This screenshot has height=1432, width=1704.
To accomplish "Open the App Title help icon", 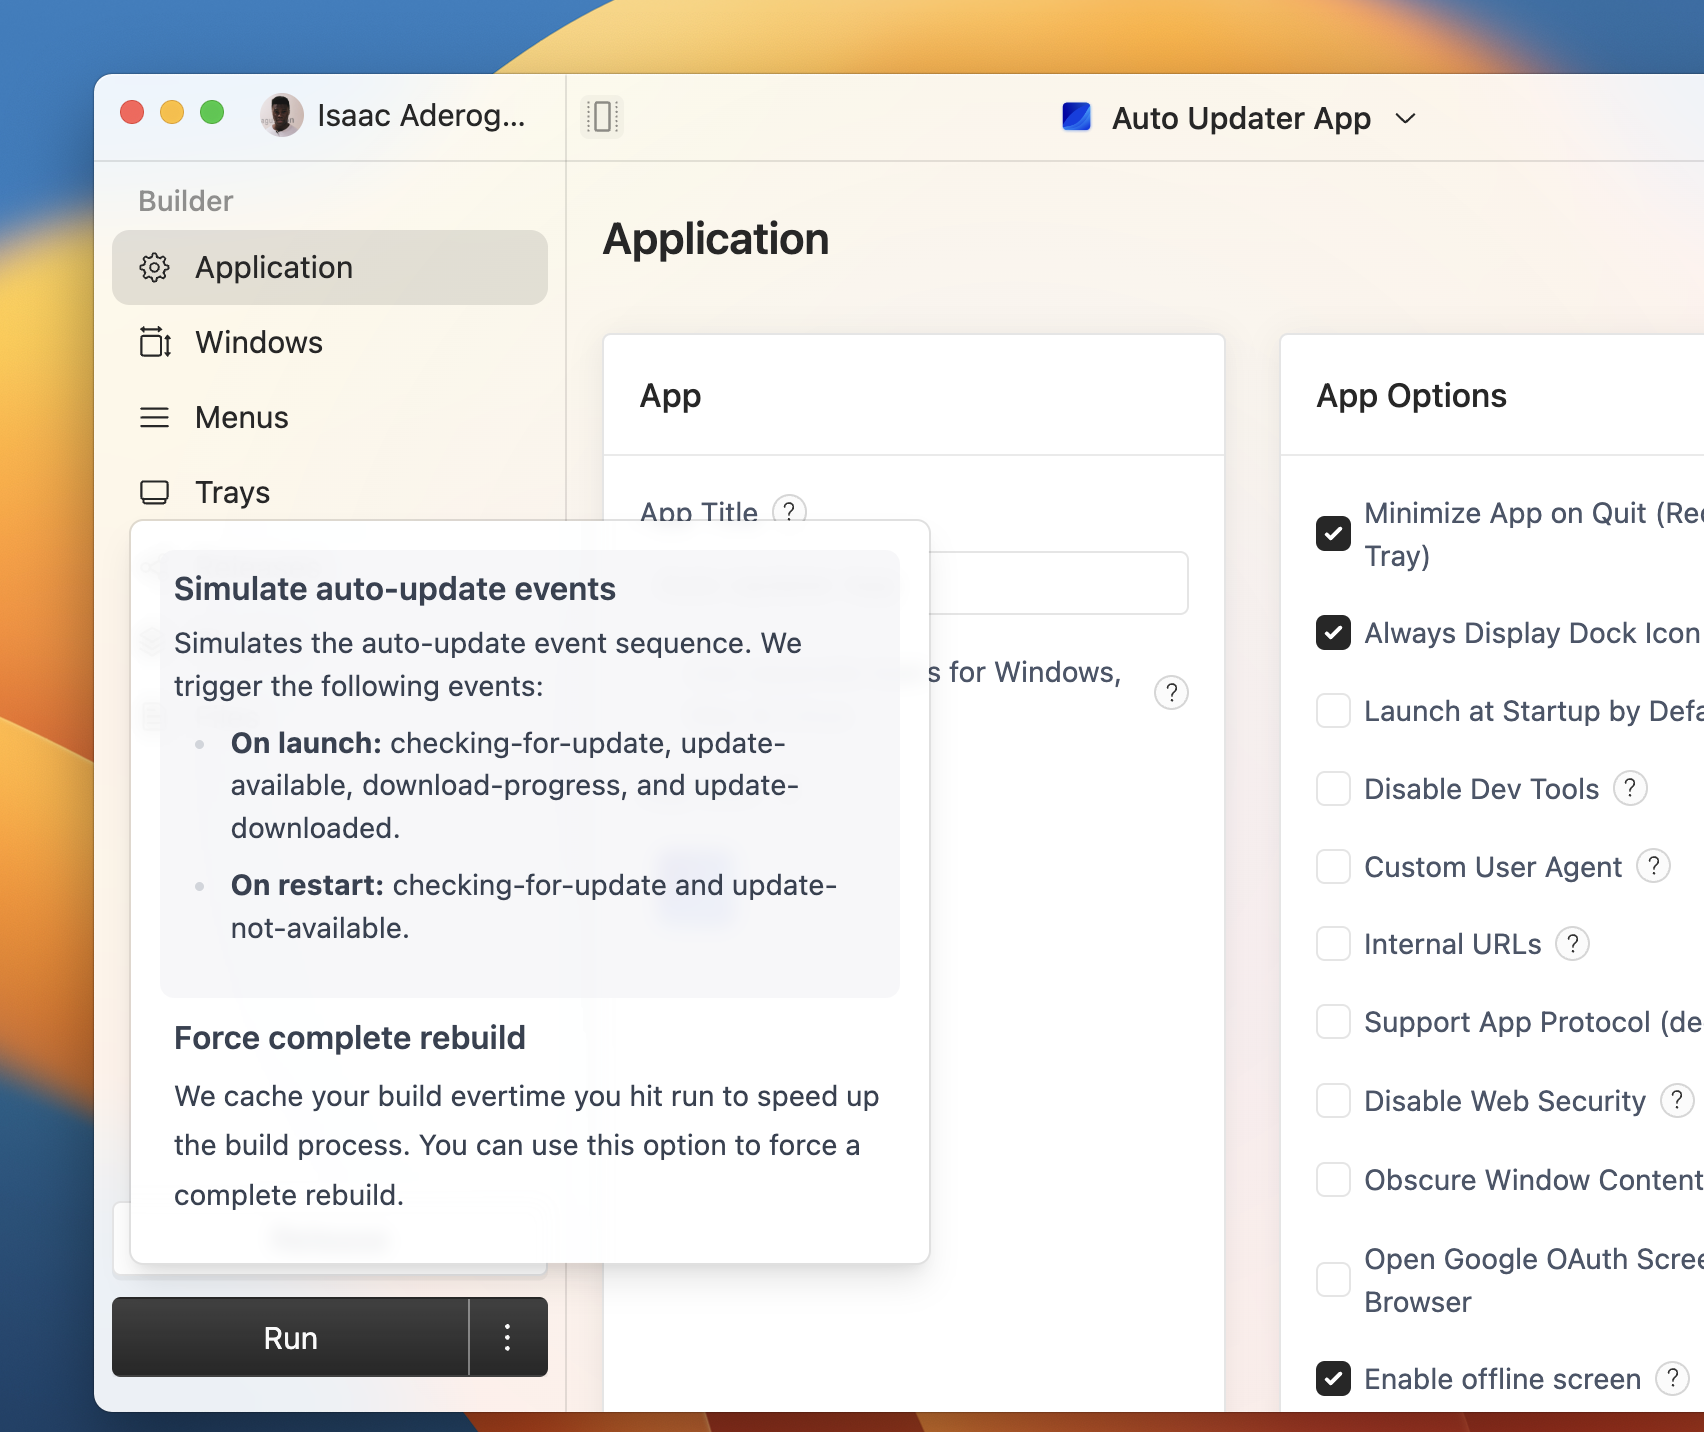I will (x=791, y=512).
